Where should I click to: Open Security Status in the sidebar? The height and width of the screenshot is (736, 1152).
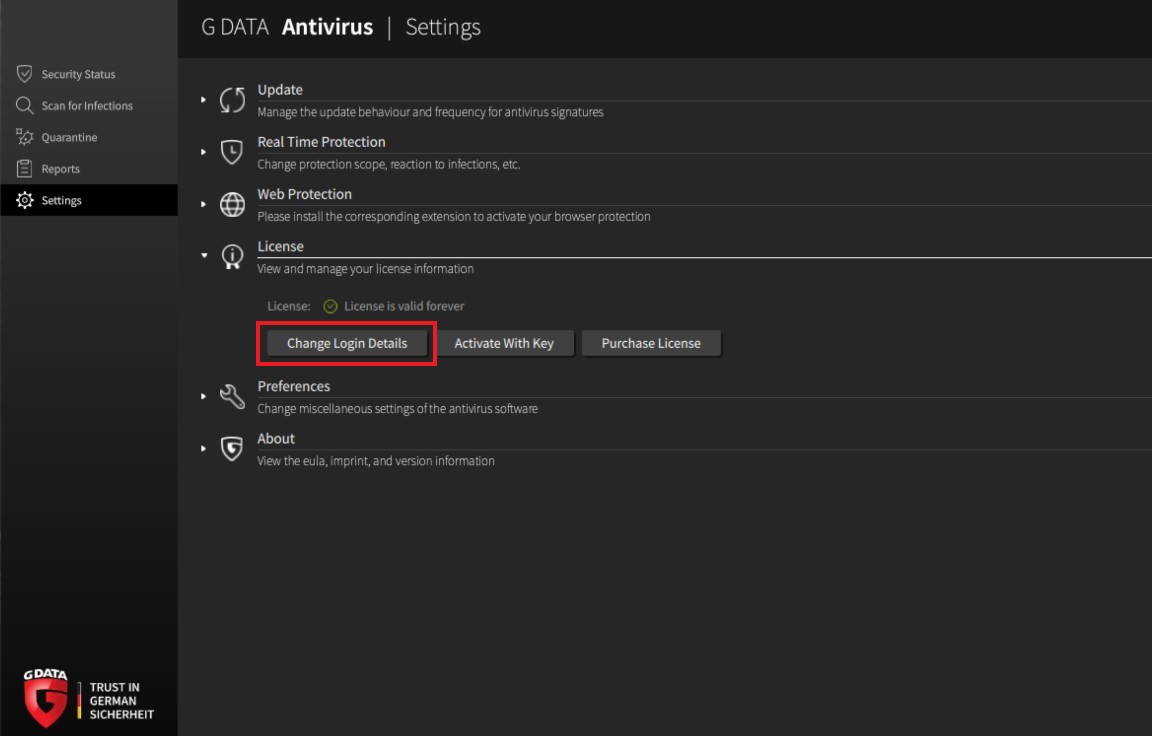tap(89, 74)
